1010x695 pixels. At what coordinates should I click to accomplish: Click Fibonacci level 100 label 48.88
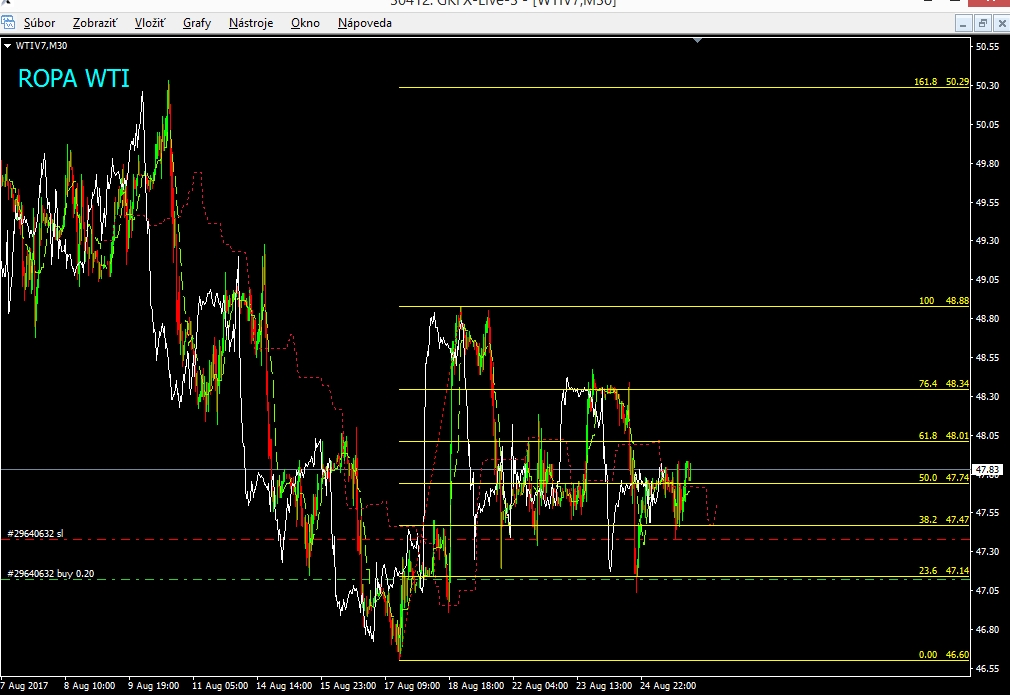(944, 301)
